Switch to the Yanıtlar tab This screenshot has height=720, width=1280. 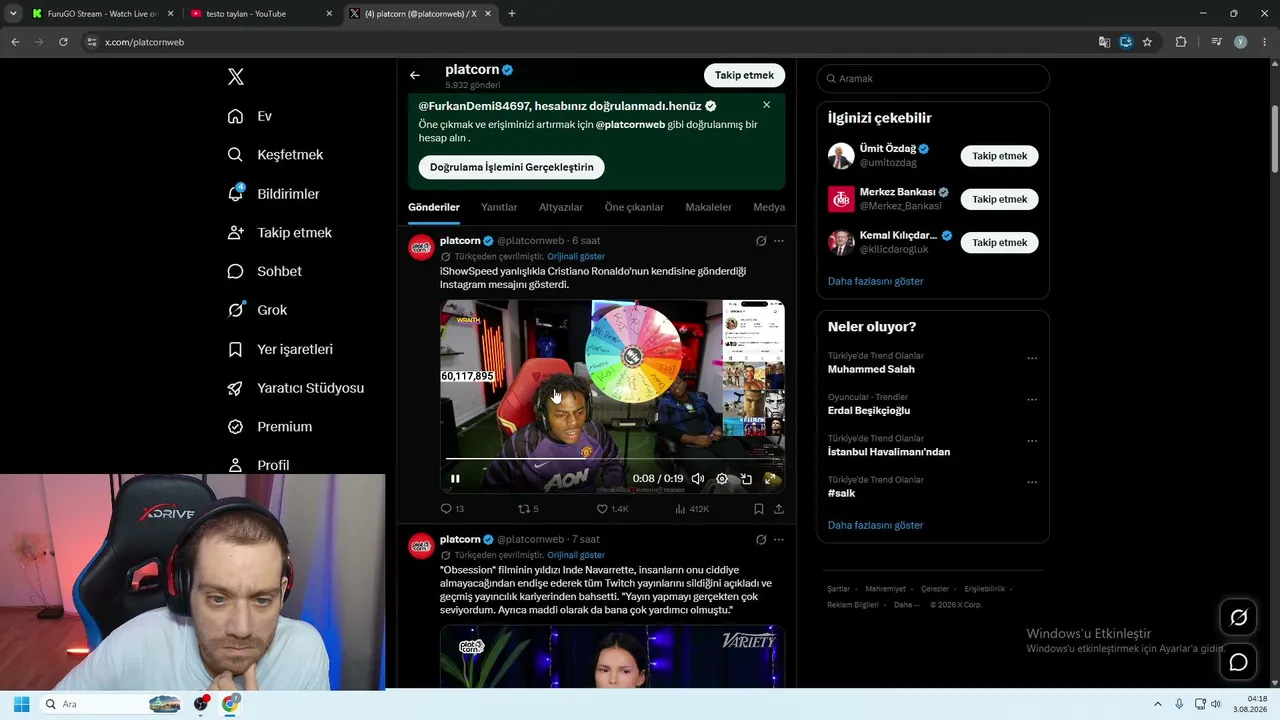[x=499, y=207]
